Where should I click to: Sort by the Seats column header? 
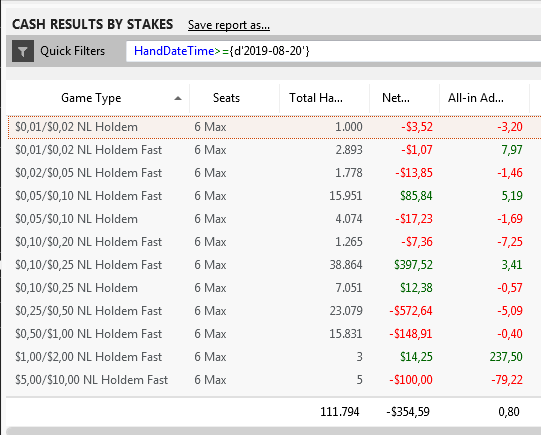(235, 98)
